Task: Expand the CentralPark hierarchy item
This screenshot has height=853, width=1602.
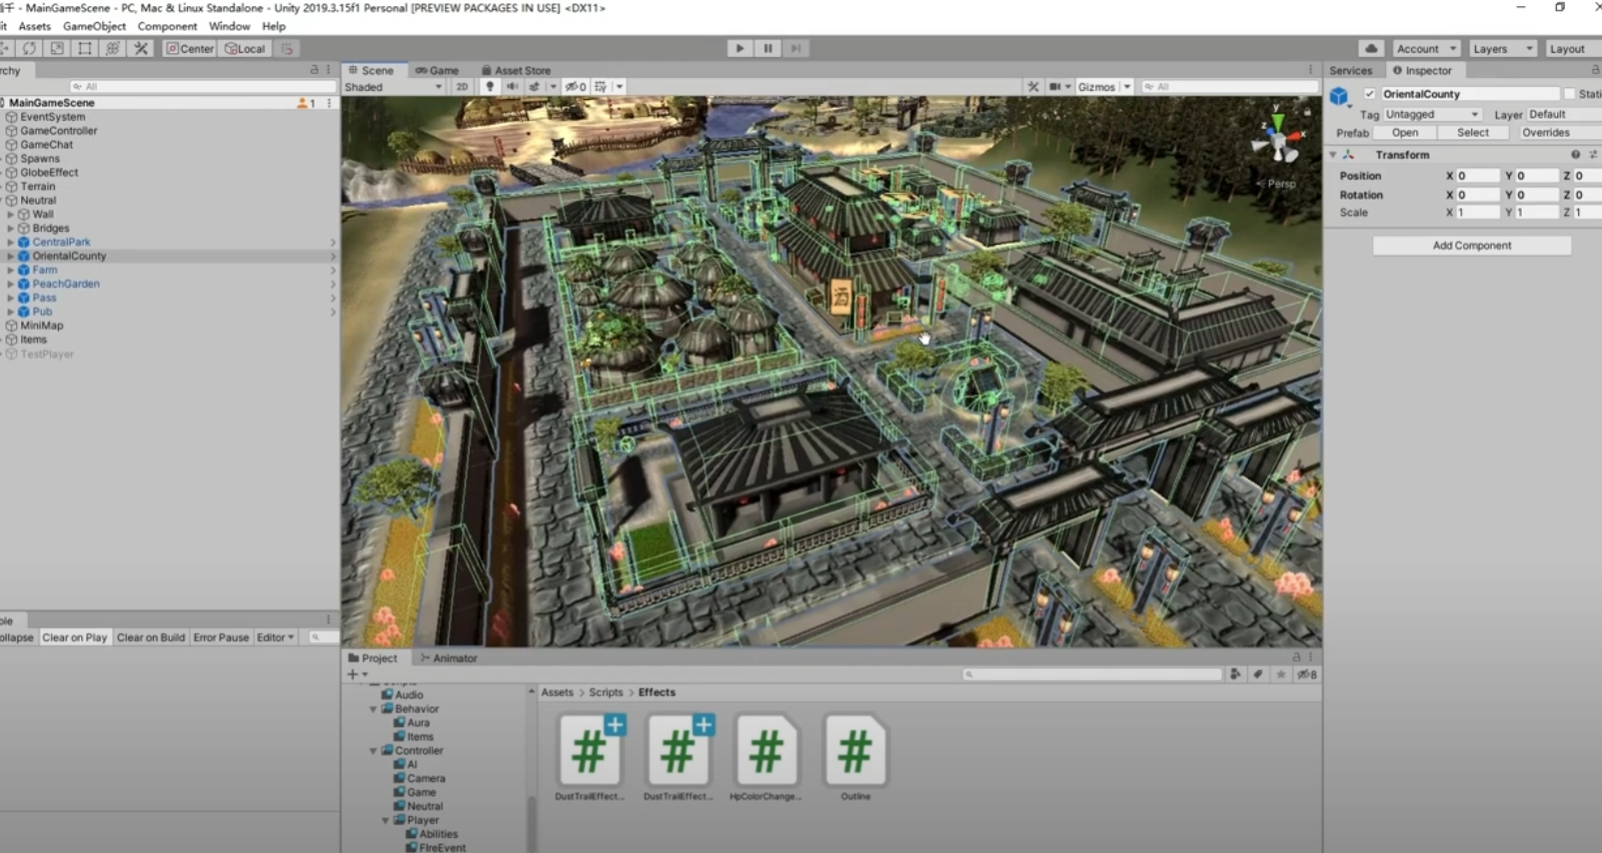Action: (11, 242)
